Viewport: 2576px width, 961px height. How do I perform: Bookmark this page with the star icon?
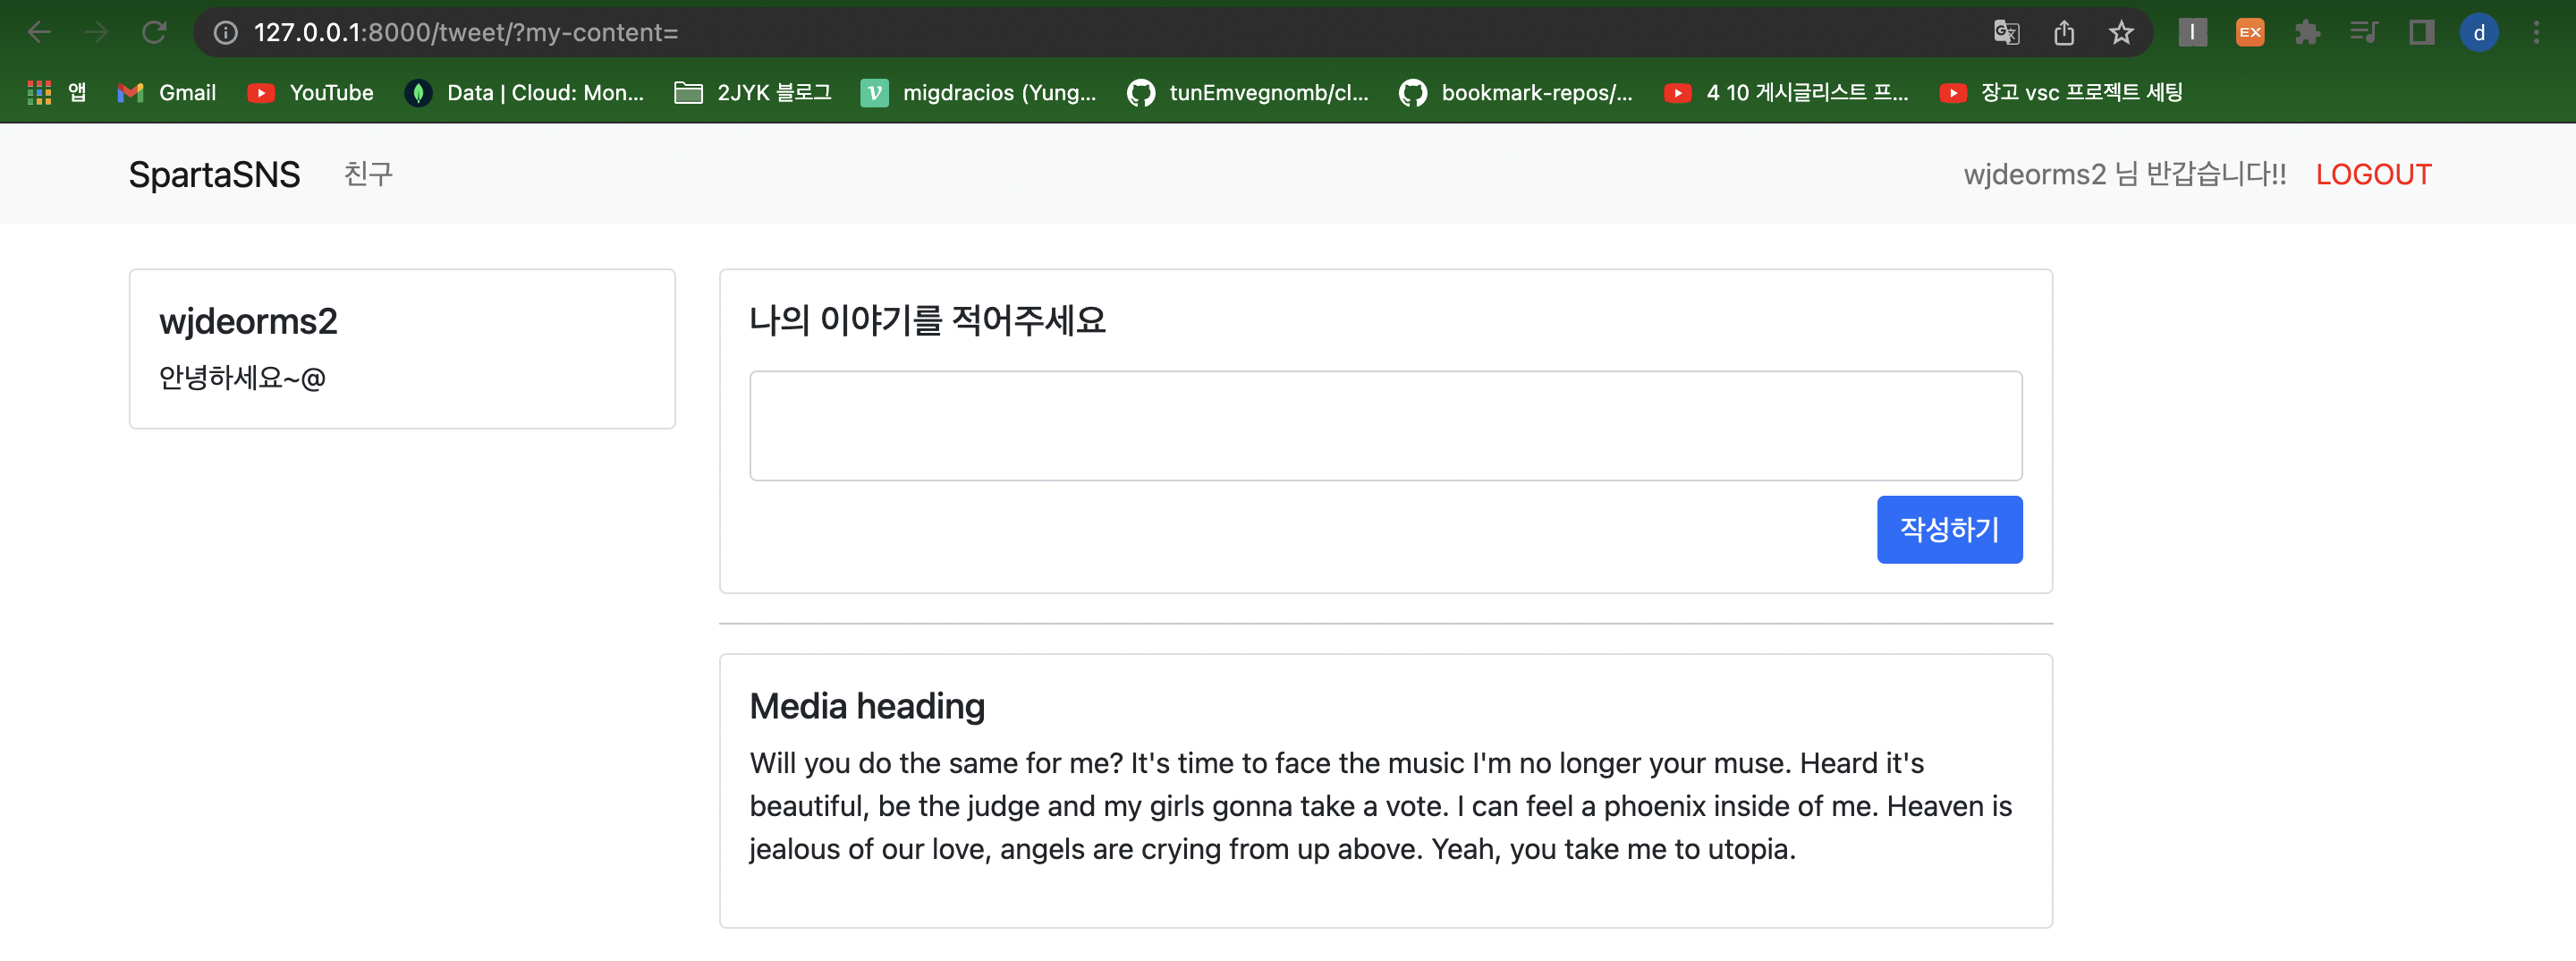(x=2121, y=33)
